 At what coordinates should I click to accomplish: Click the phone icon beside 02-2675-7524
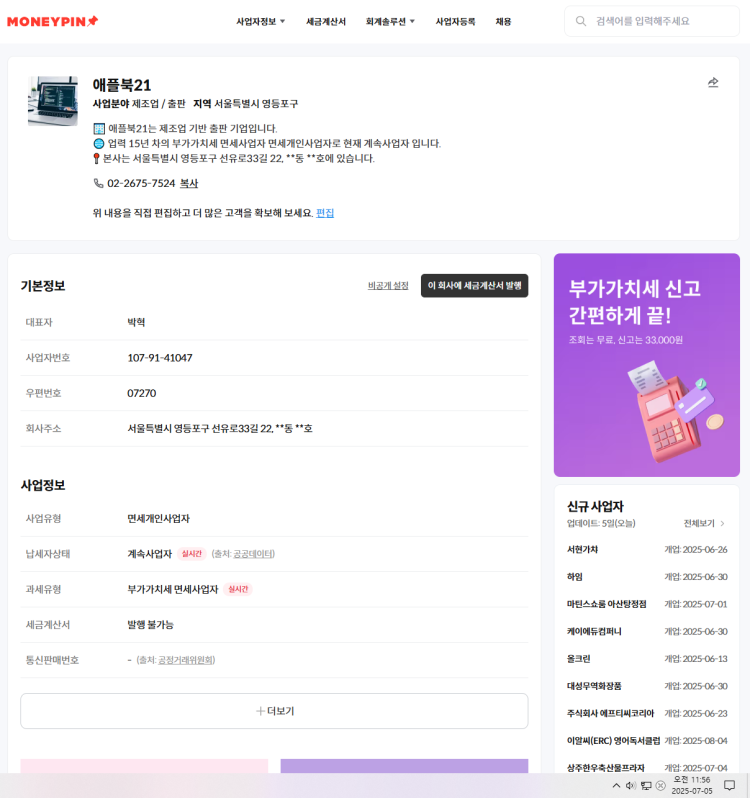coord(98,183)
